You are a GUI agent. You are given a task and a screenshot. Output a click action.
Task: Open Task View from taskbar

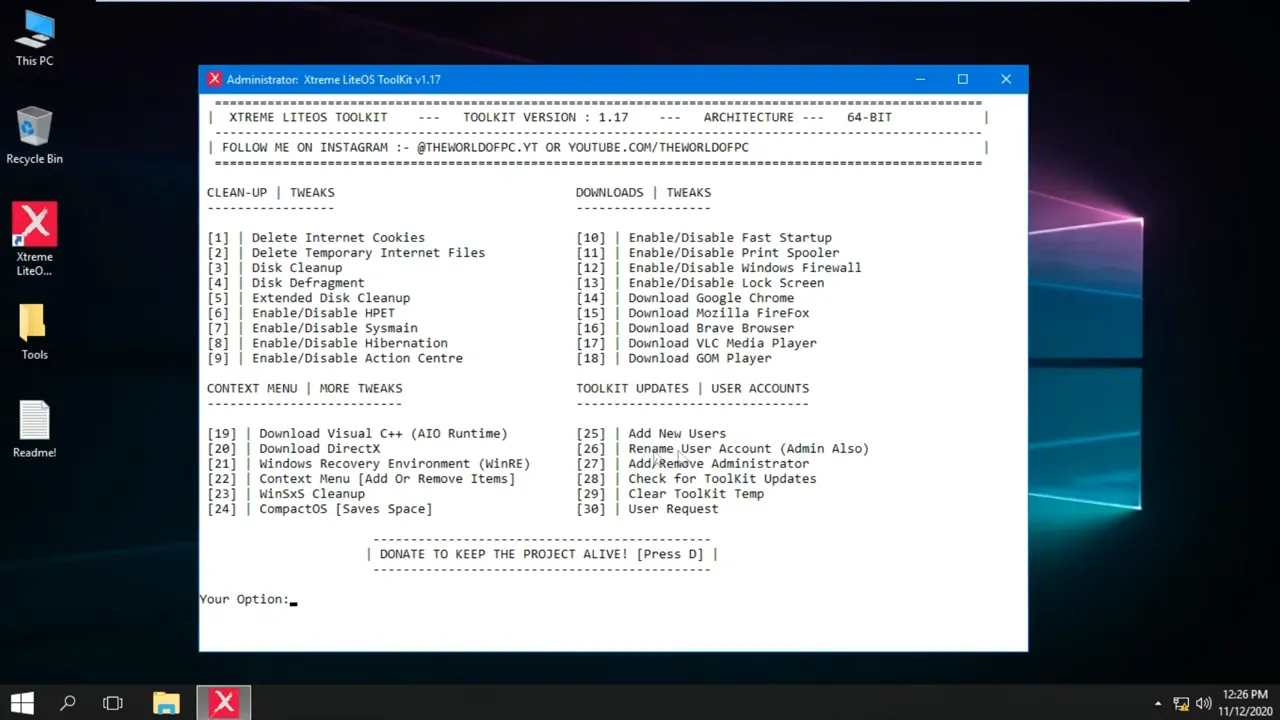(x=113, y=703)
